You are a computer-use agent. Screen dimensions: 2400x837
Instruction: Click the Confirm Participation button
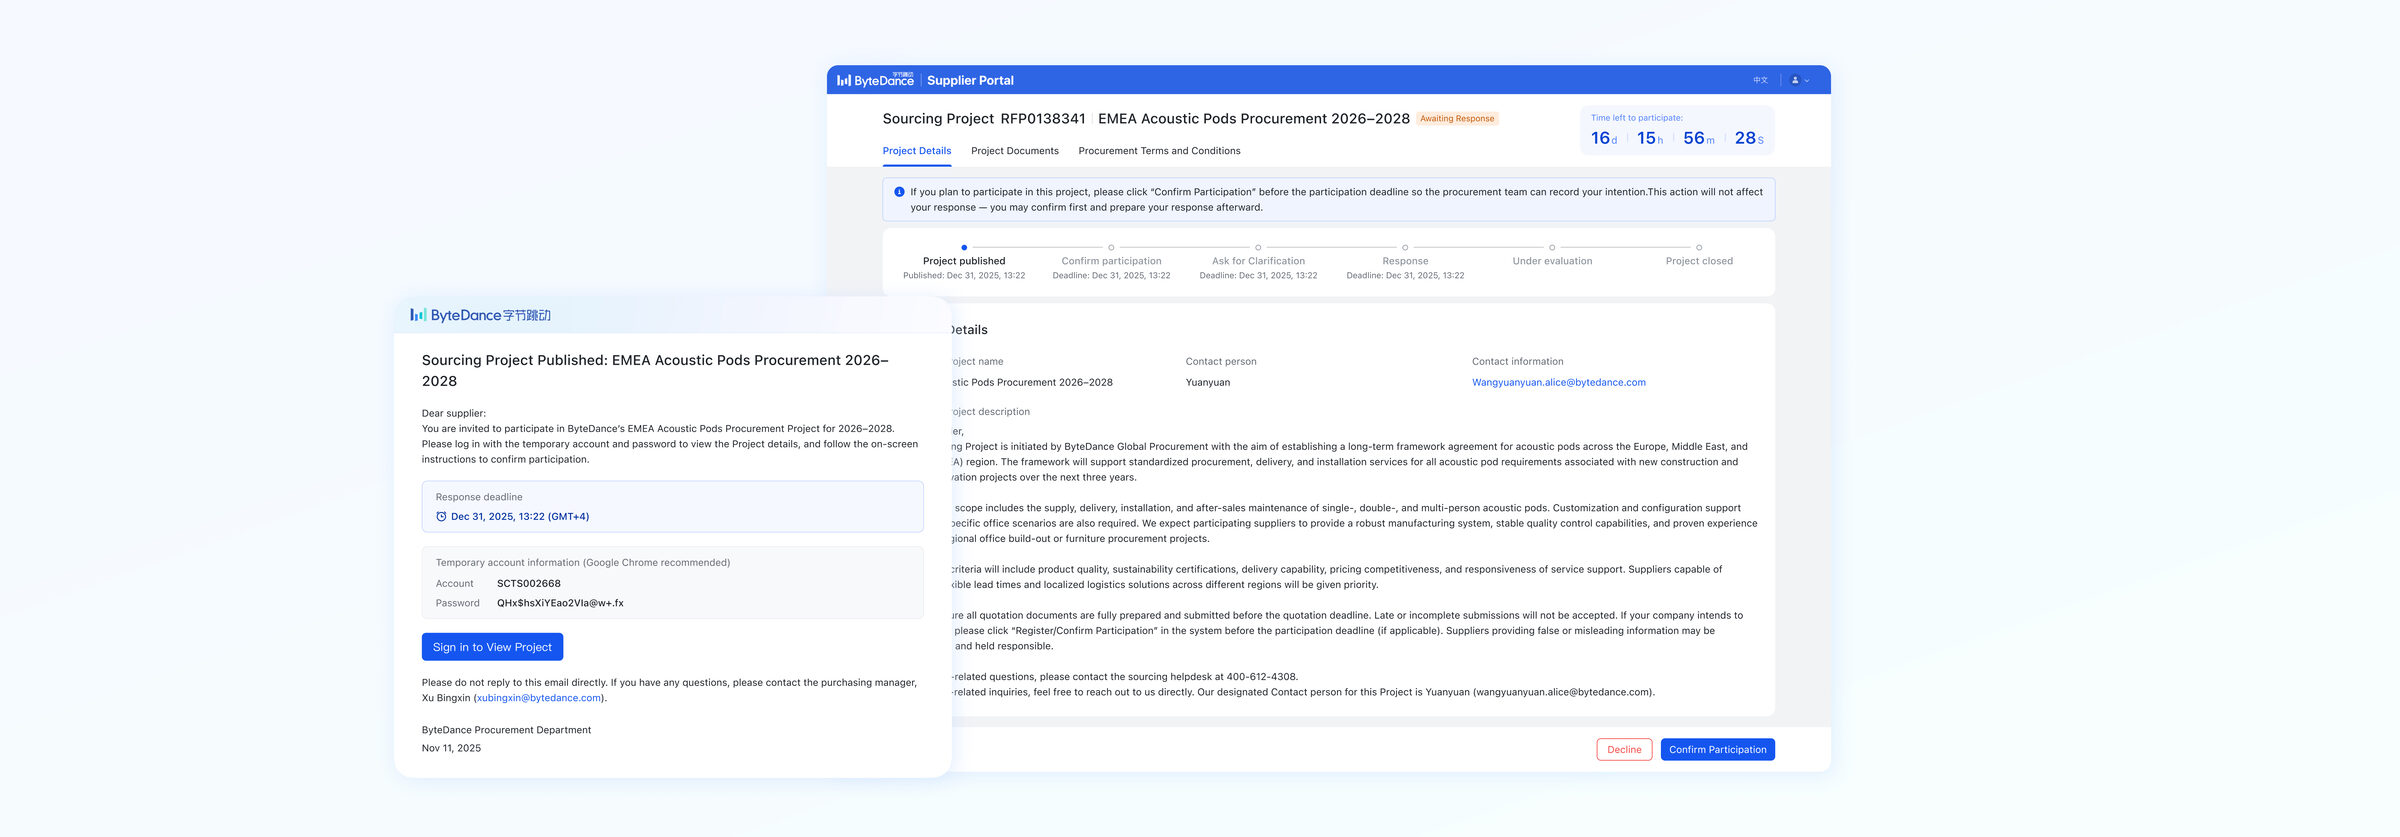(x=1717, y=750)
